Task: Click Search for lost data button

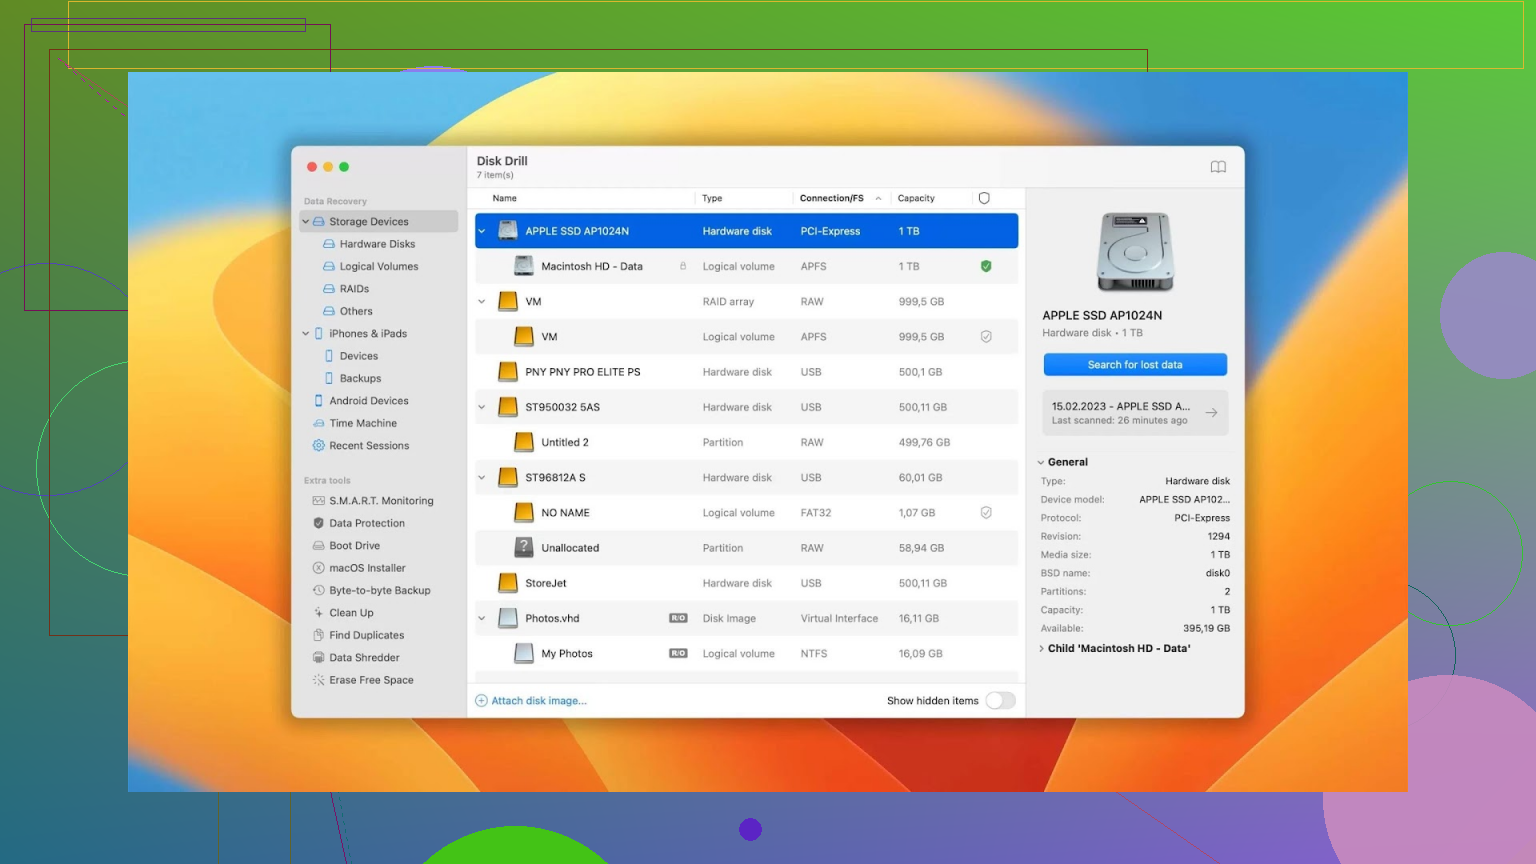Action: click(x=1135, y=365)
